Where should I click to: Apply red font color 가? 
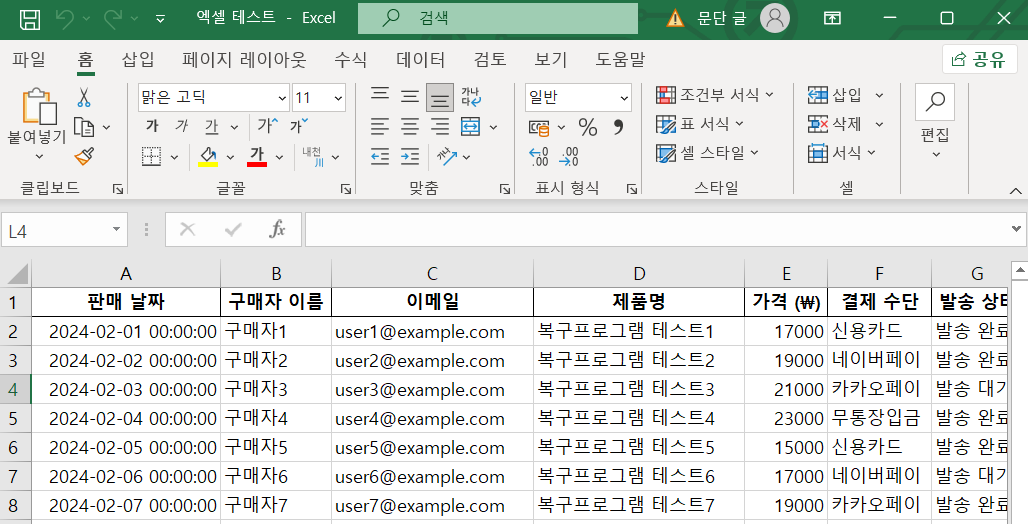(x=257, y=157)
